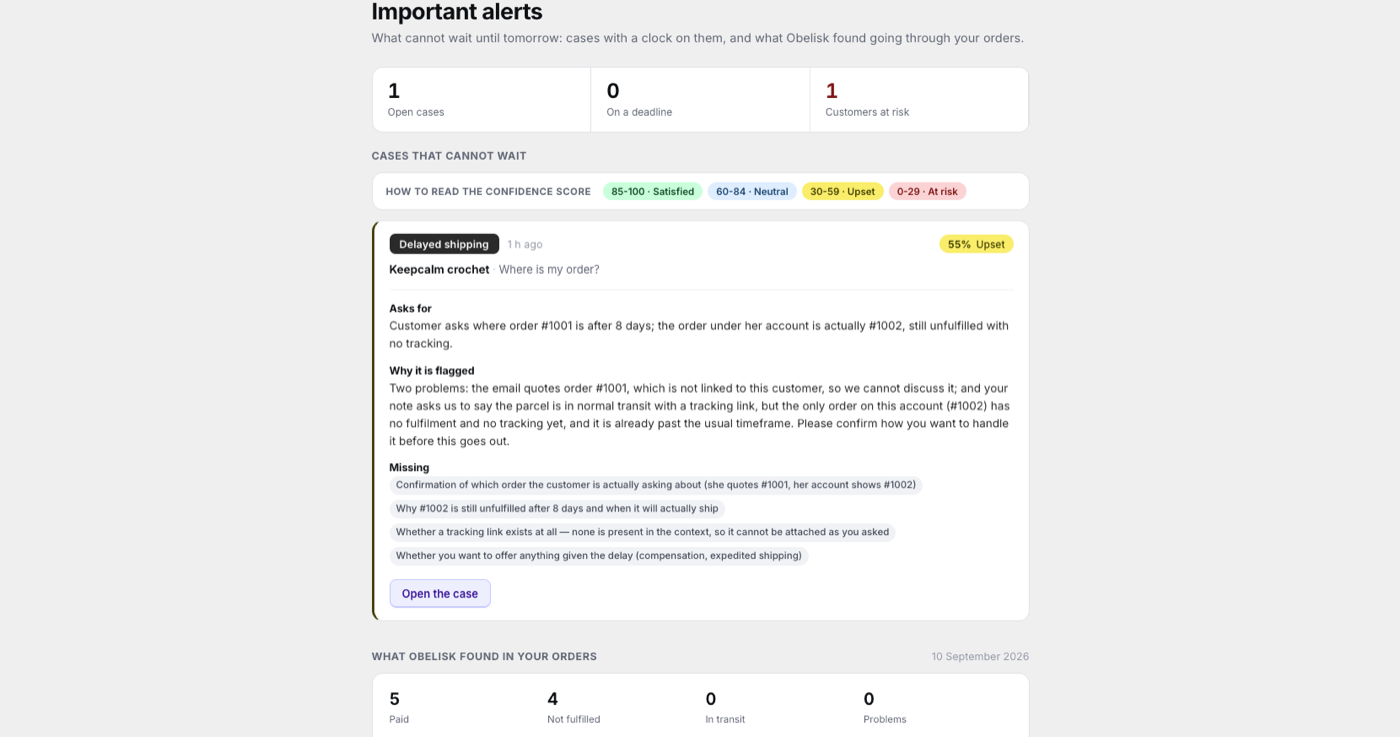Select the compensation offer missing chip
Screen dimensions: 1400x737
599,555
